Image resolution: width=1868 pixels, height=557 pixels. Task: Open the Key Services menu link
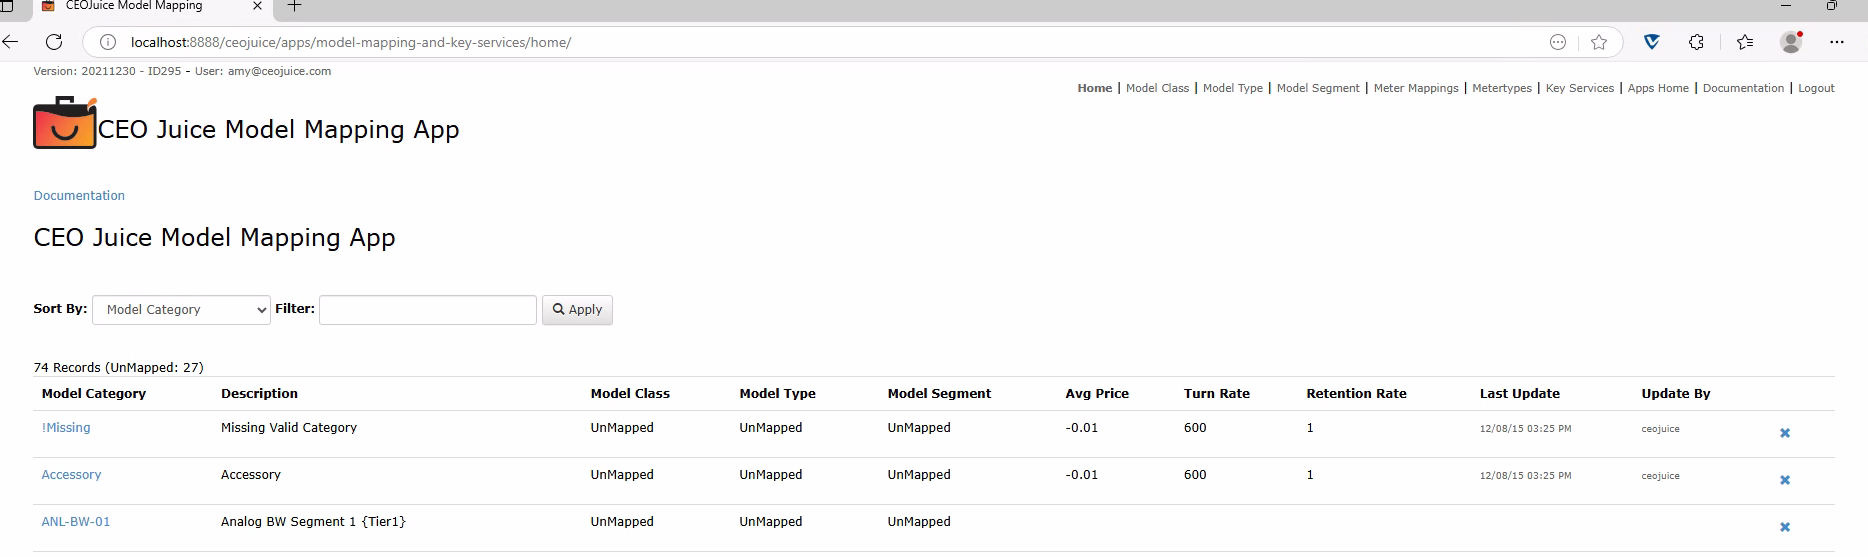[1580, 88]
